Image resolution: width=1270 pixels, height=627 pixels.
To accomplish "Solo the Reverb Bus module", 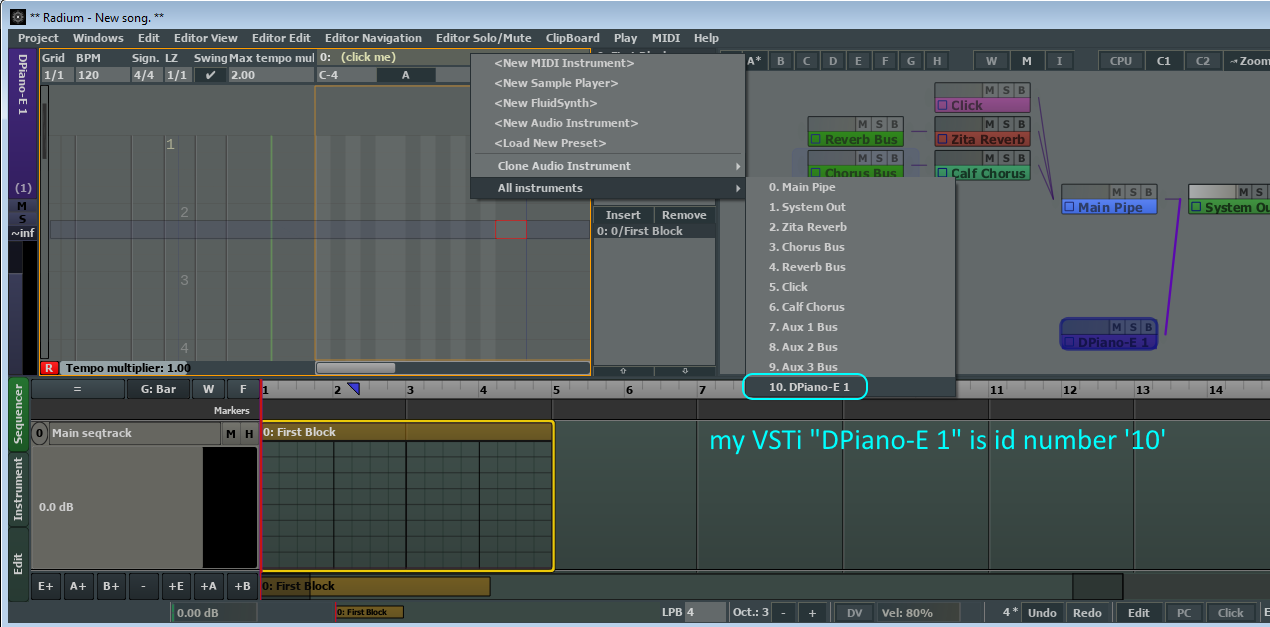I will tap(879, 124).
